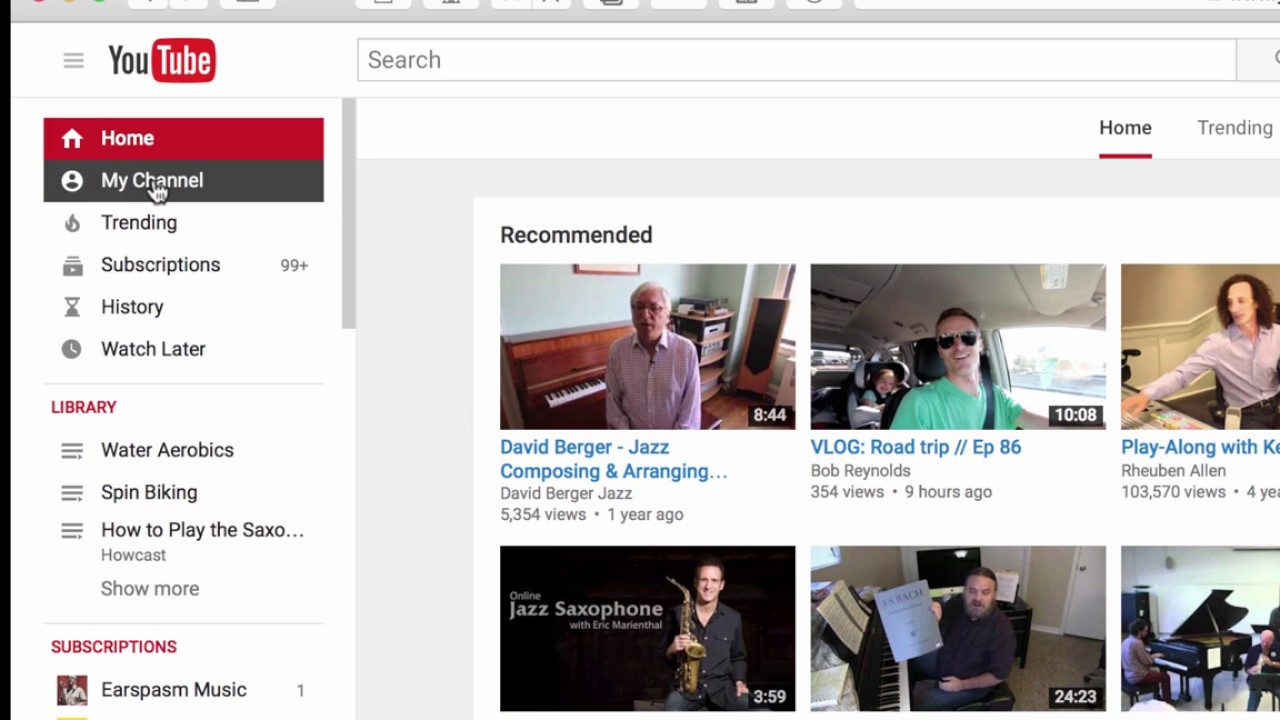Open Earspasm Music subscription
The height and width of the screenshot is (720, 1280).
(x=174, y=690)
